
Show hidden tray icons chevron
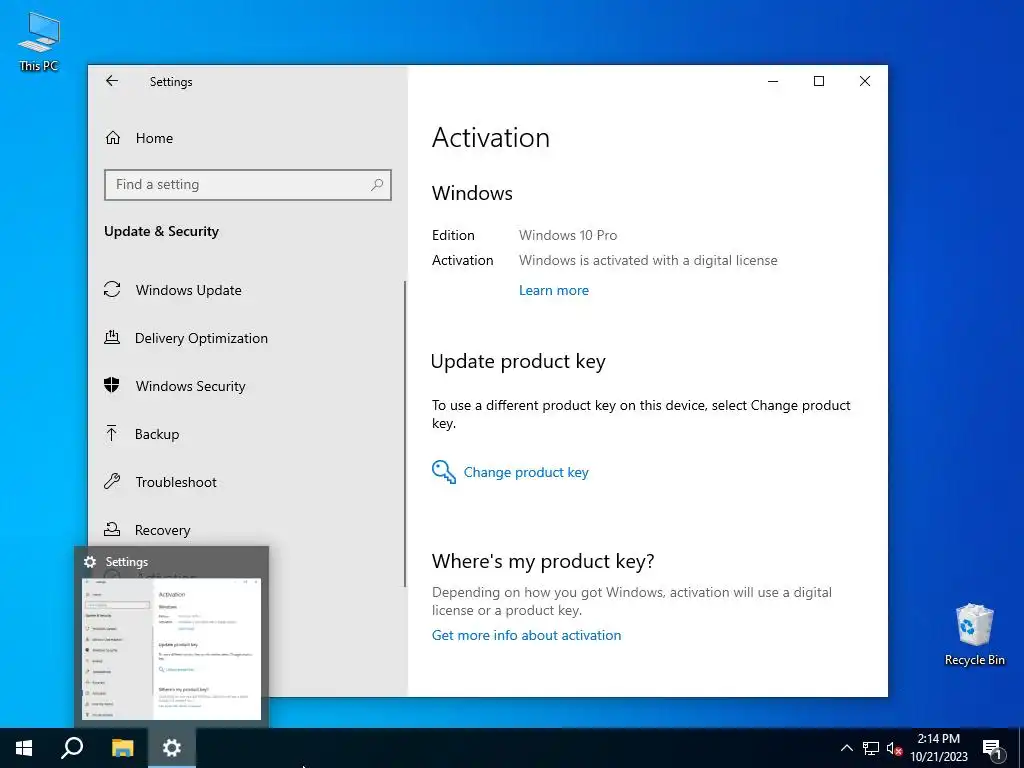(x=846, y=748)
